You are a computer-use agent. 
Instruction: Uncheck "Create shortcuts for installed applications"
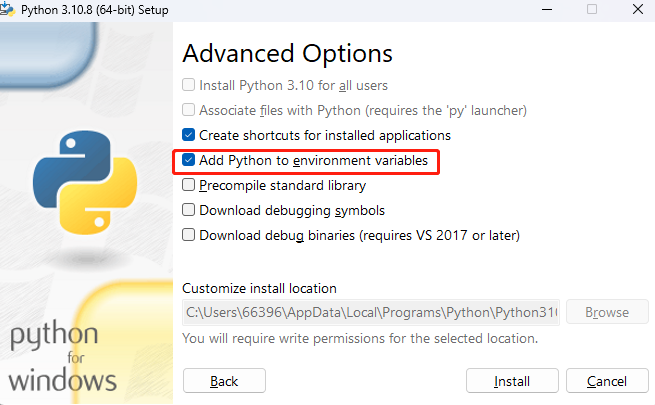pos(189,135)
